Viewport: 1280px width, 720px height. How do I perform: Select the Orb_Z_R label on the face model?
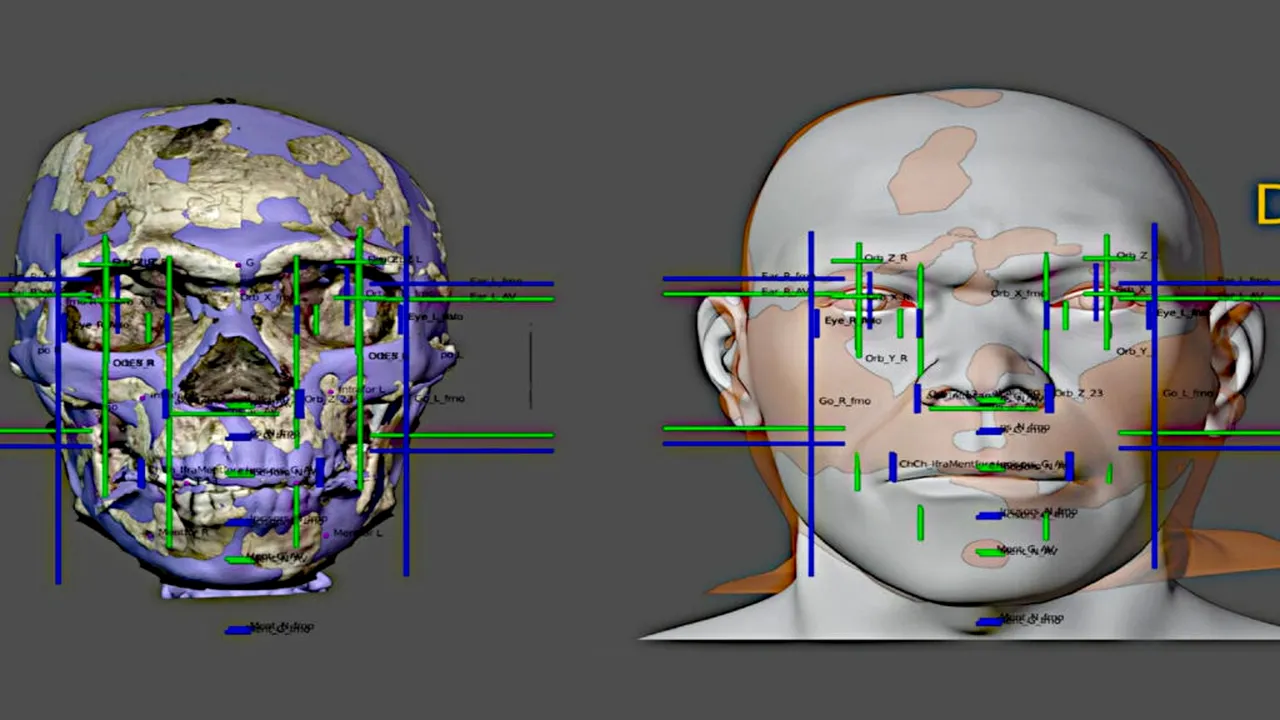(x=886, y=258)
